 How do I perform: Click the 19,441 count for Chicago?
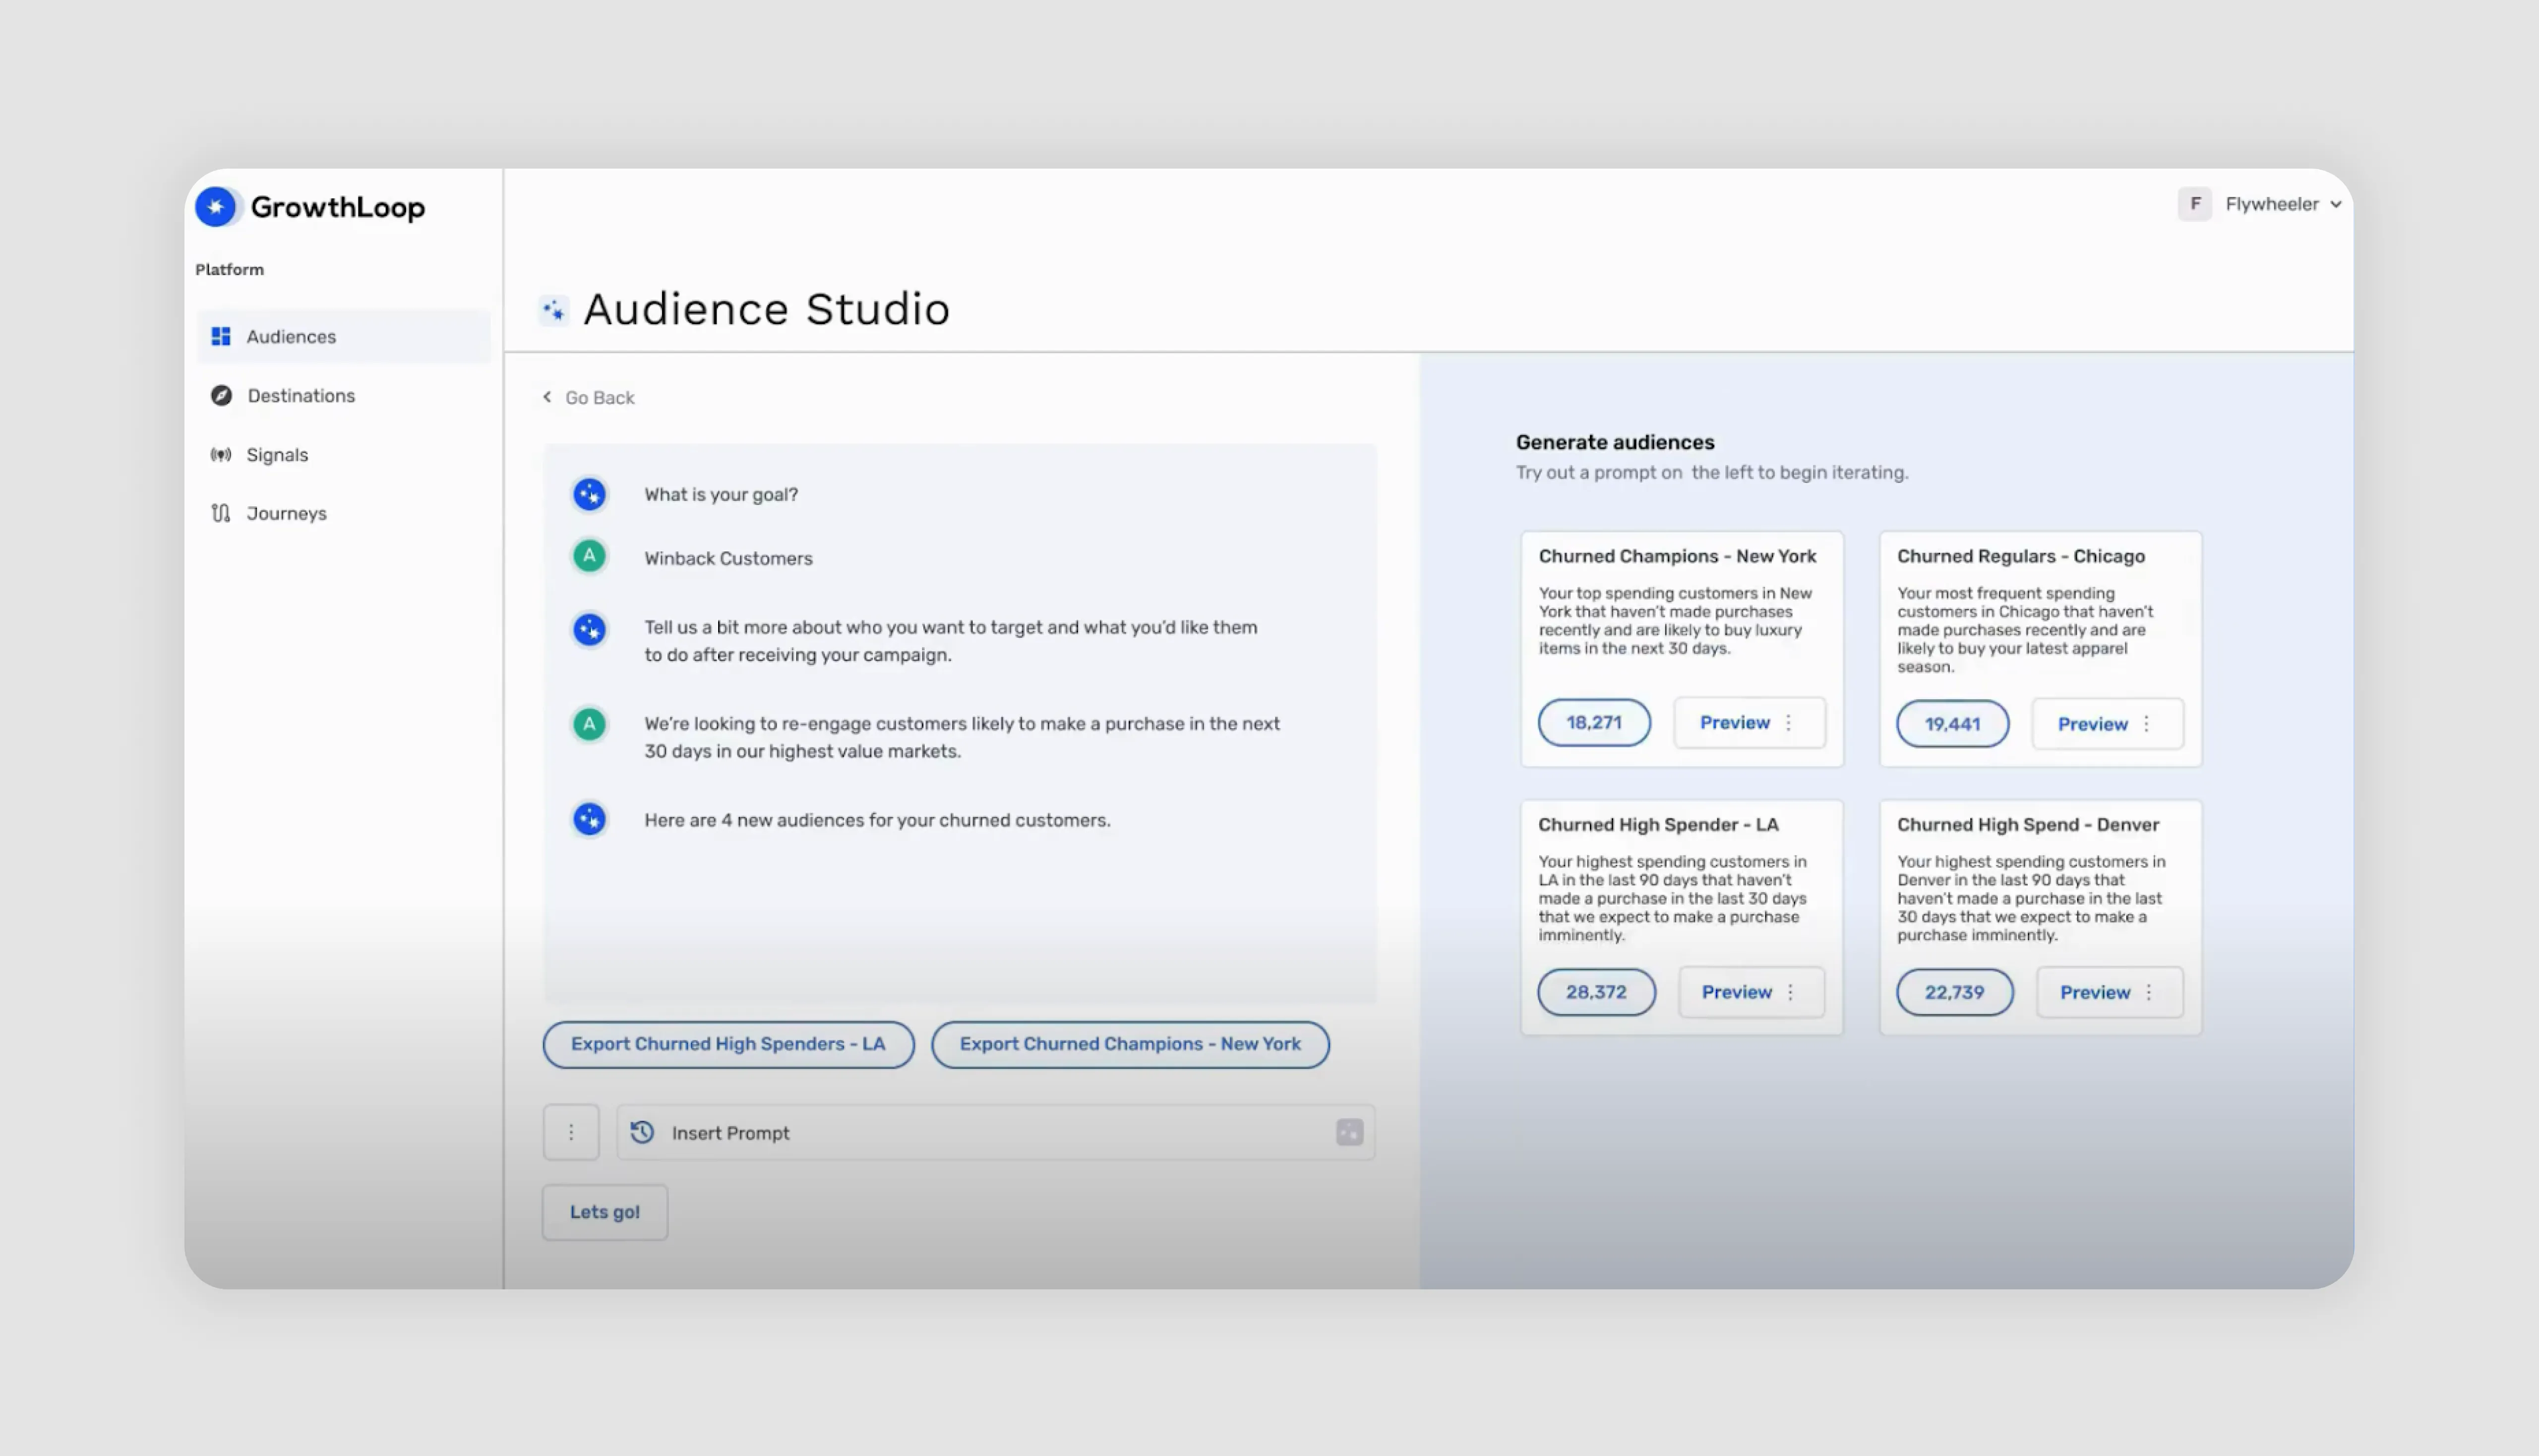1953,724
